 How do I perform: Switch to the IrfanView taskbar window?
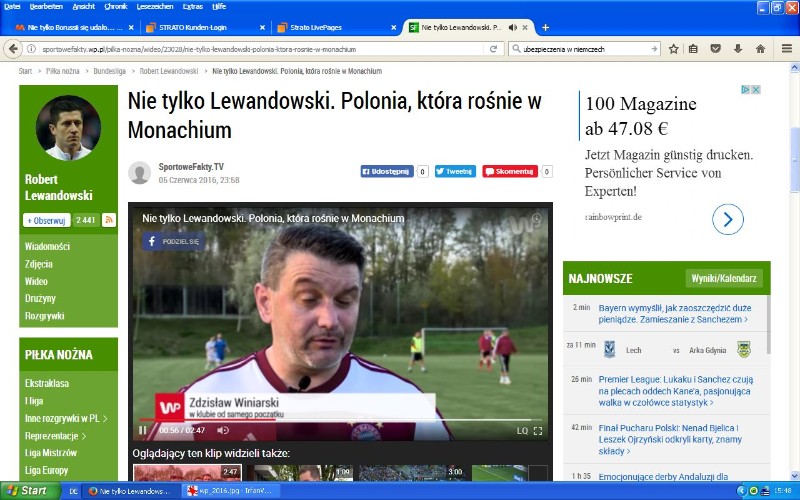(x=232, y=491)
